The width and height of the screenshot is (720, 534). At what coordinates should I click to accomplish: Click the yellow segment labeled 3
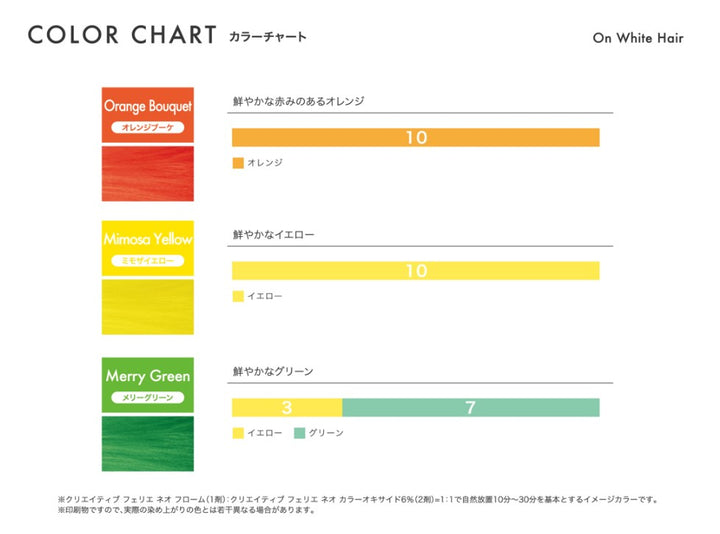287,407
